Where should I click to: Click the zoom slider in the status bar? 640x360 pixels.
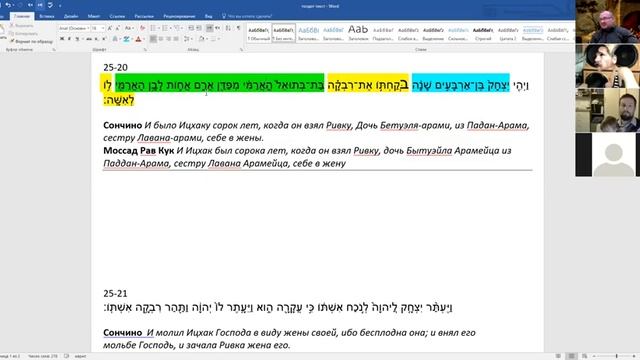pyautogui.click(x=616, y=356)
